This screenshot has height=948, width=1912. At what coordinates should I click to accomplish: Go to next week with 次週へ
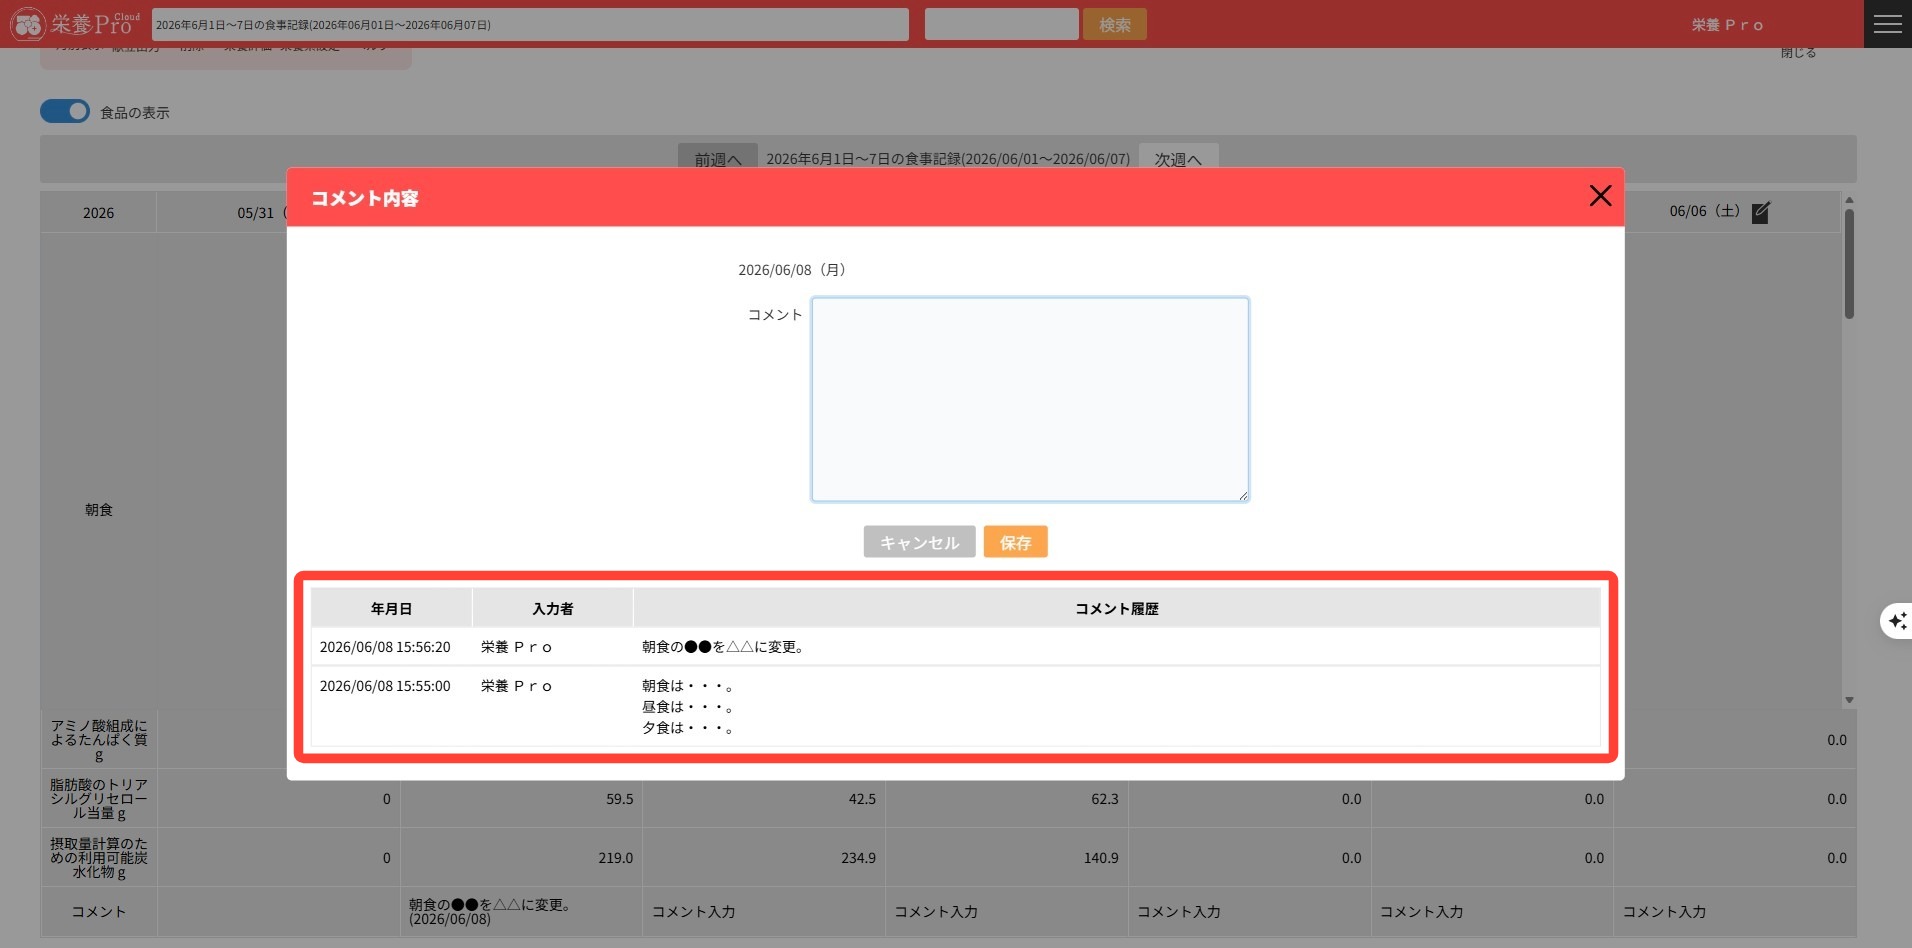(1178, 159)
